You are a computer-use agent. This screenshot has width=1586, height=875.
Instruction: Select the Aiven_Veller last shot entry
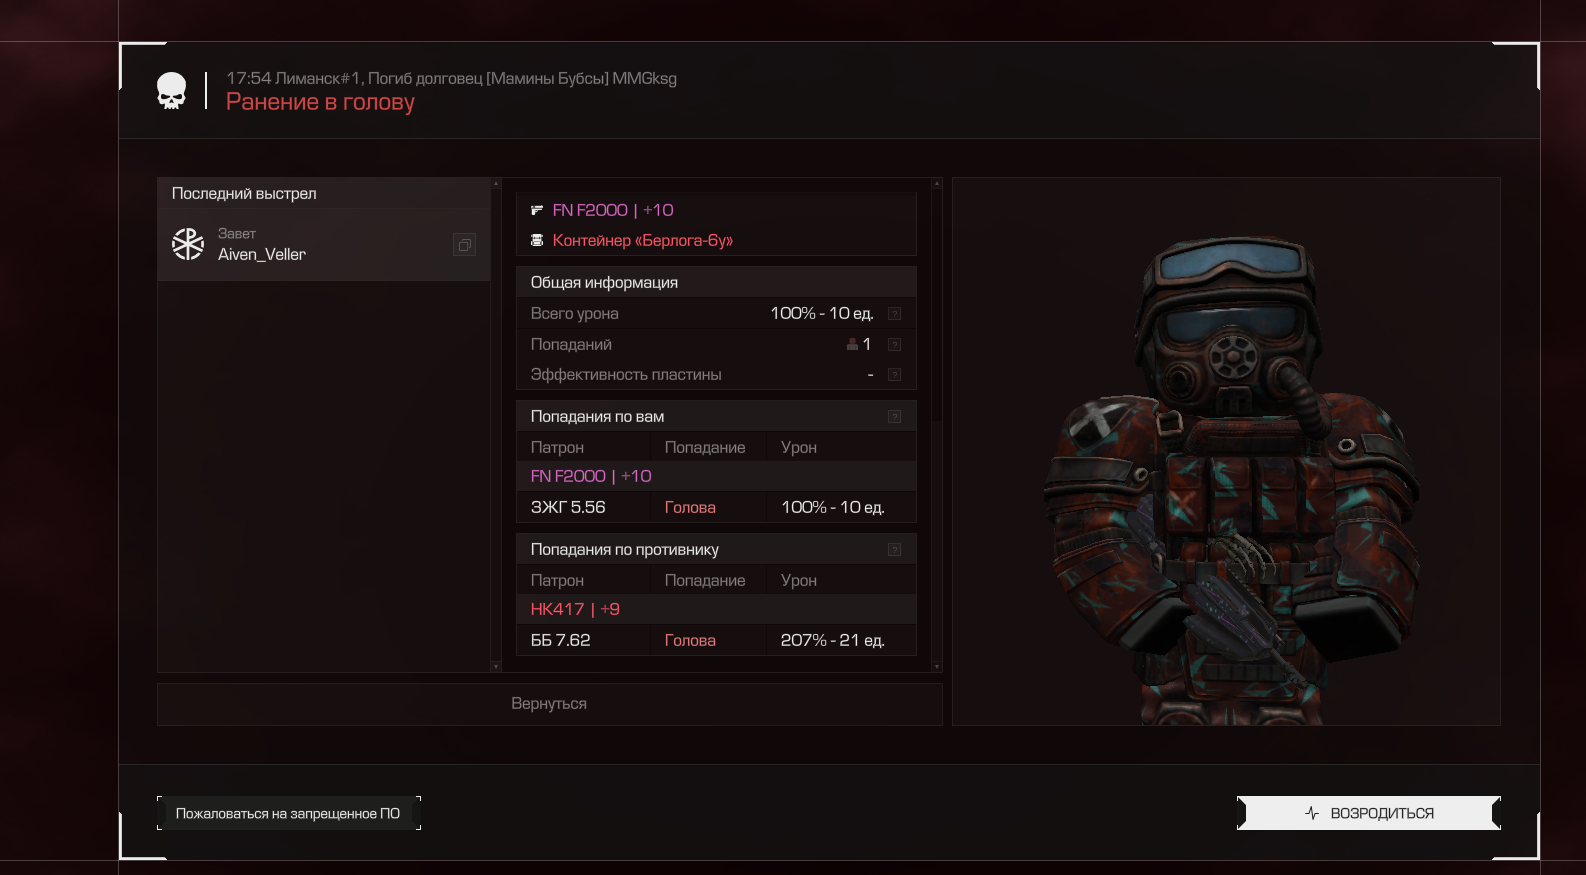click(324, 245)
